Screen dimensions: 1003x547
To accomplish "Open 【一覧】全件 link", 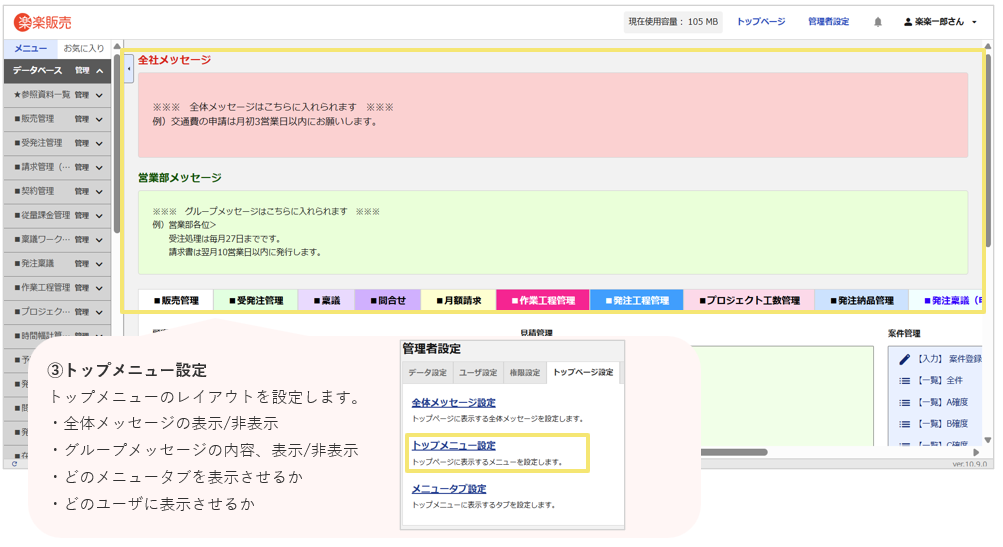I will (x=940, y=381).
